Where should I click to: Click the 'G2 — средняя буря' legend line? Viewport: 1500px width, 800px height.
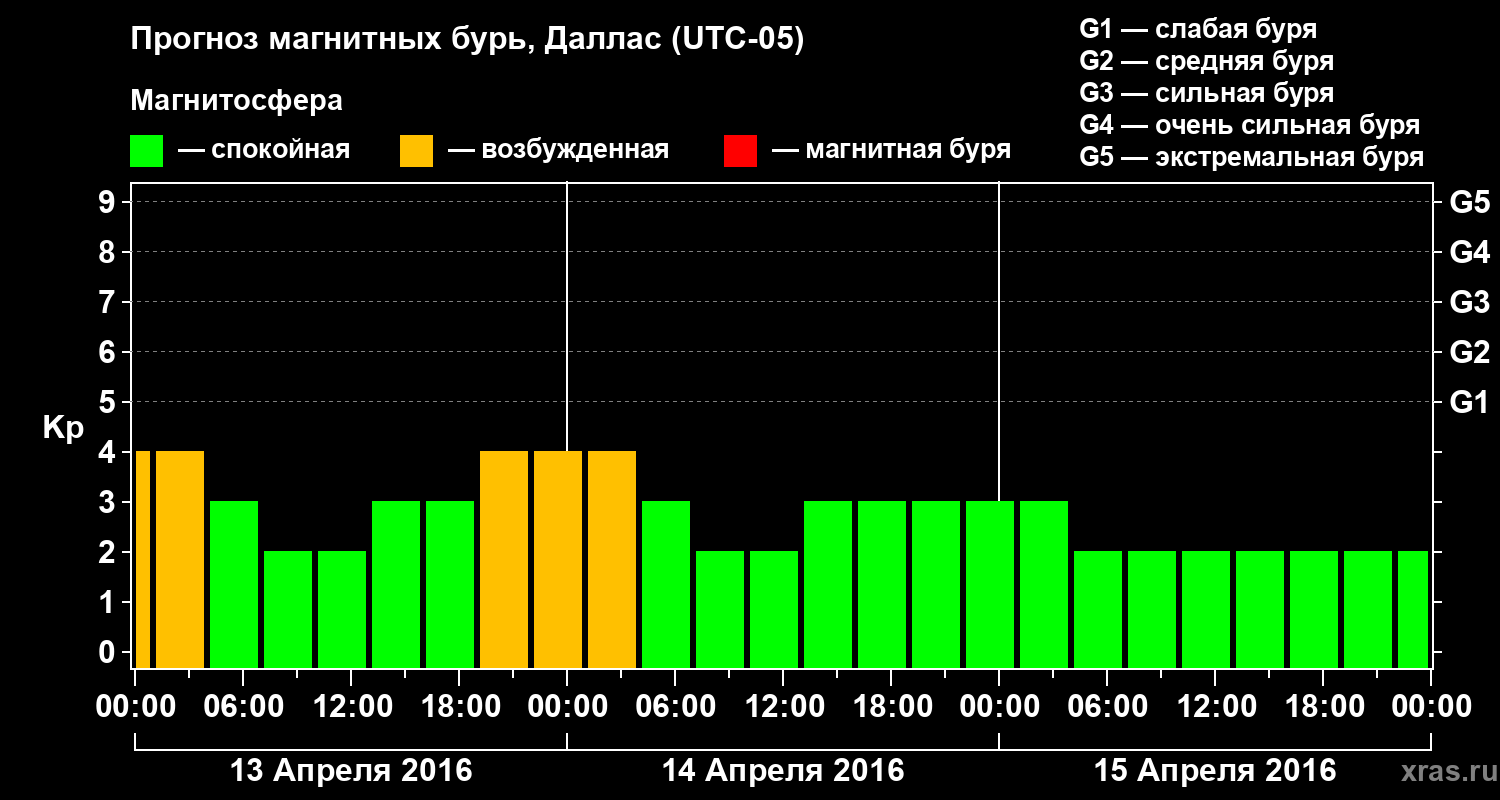[x=1206, y=61]
